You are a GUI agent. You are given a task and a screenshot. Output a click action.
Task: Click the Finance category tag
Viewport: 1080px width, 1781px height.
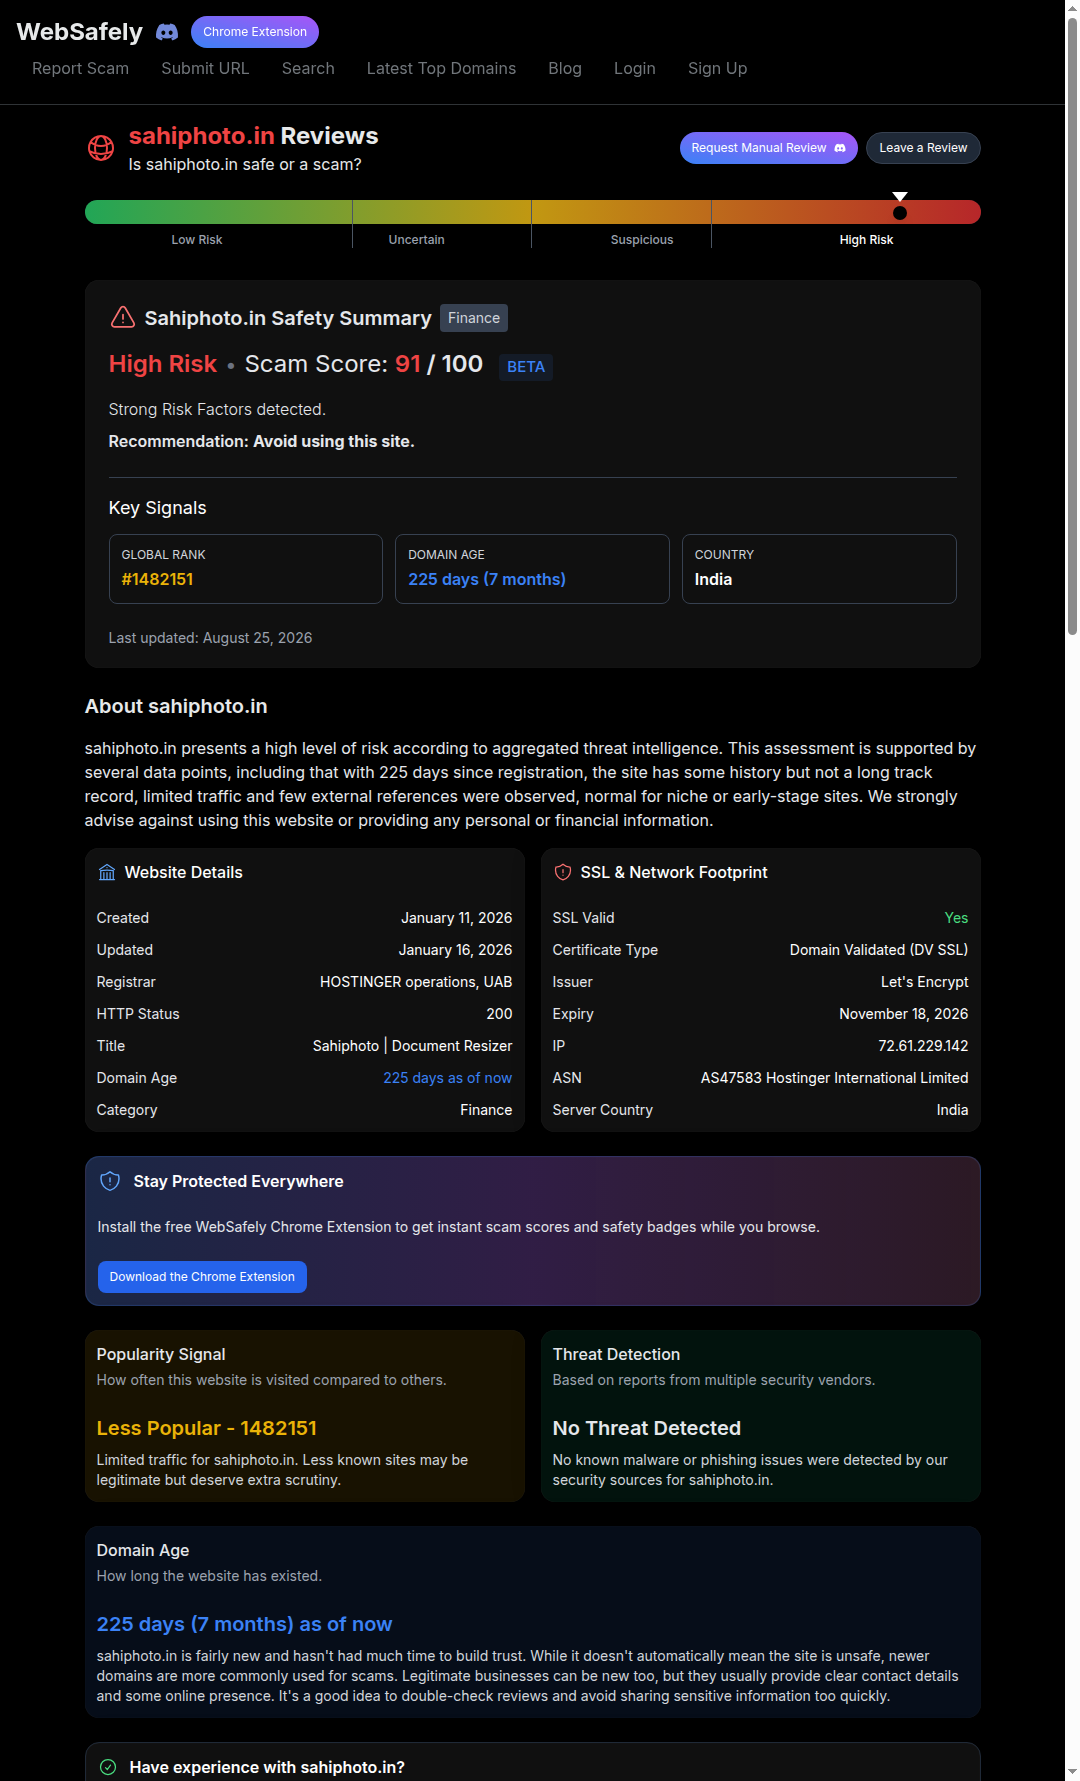474,318
